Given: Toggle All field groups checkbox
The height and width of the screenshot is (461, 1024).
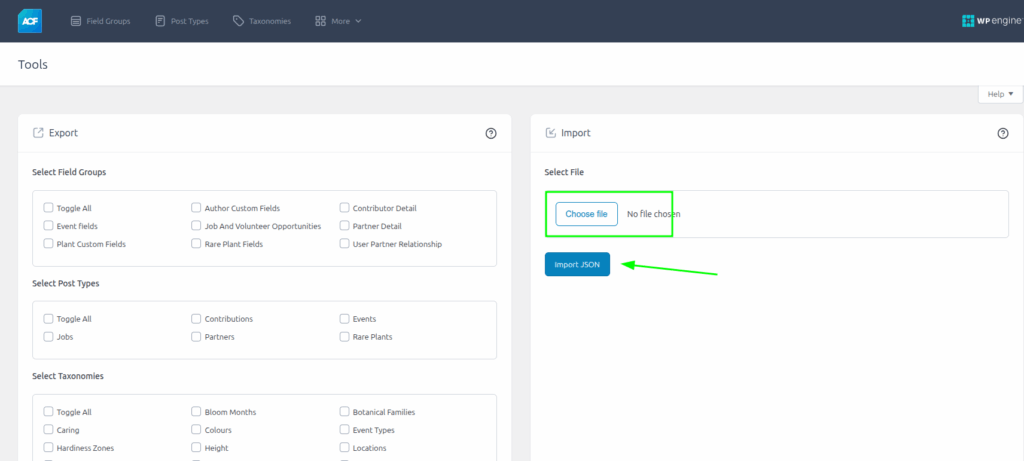Looking at the screenshot, I should point(48,208).
